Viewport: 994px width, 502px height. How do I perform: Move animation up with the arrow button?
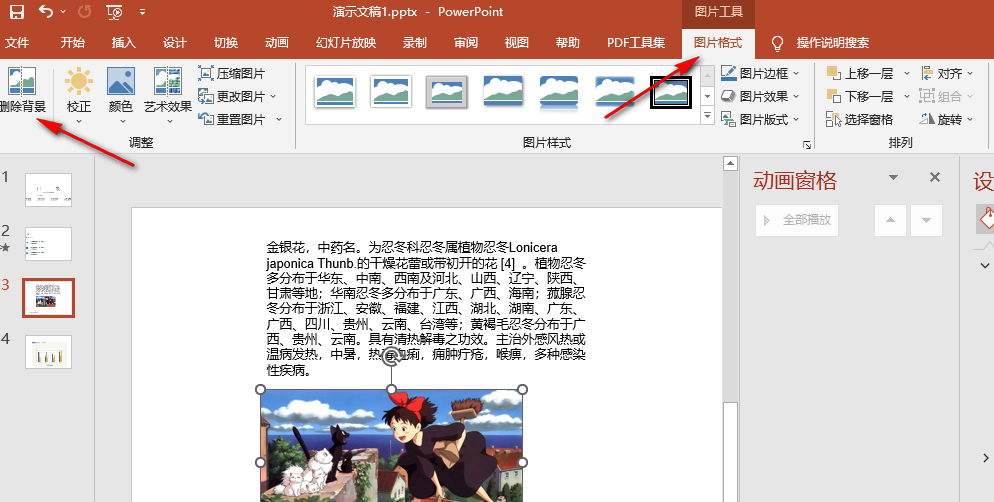[890, 220]
